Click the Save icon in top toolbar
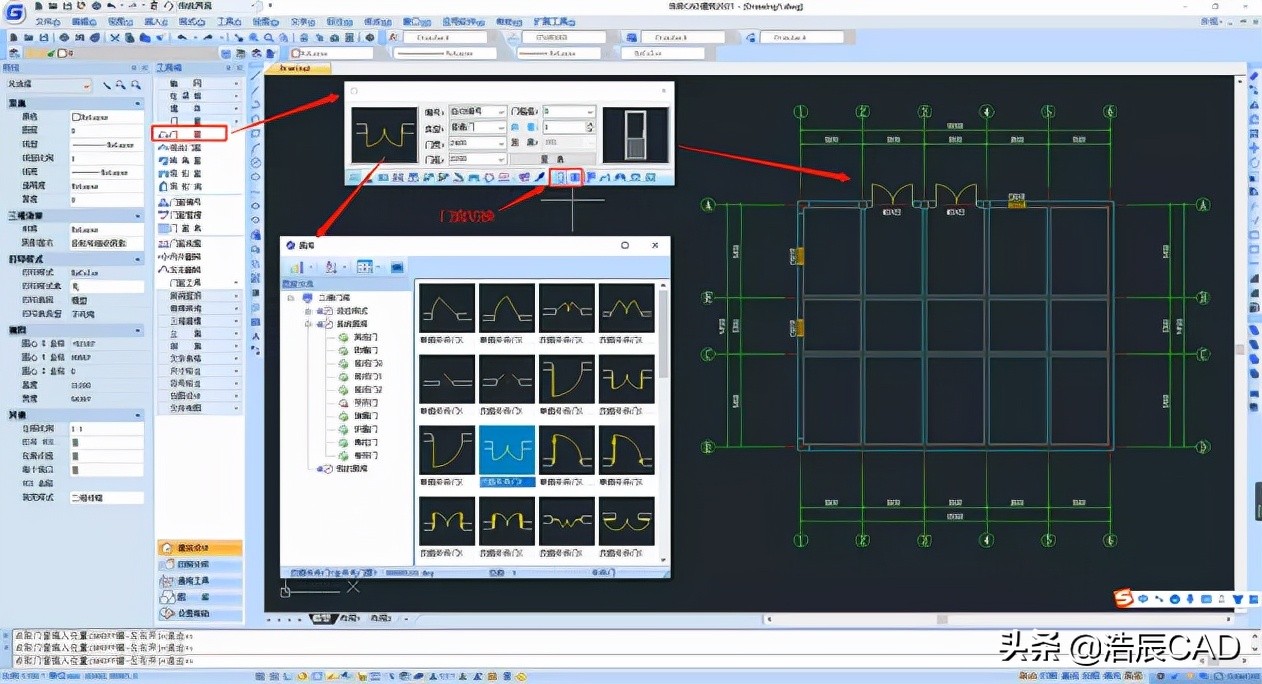The image size is (1262, 684). tap(42, 37)
